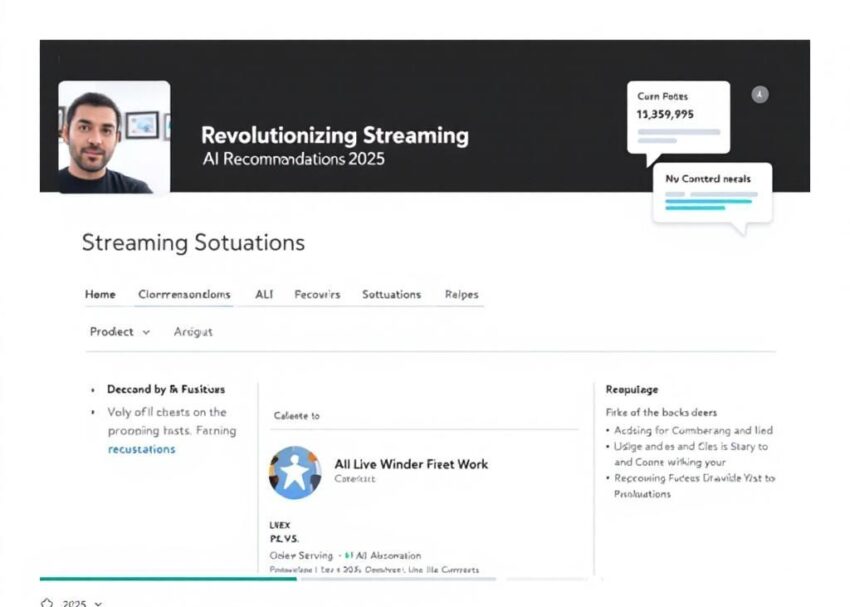
Task: Select the ALI tab
Action: pyautogui.click(x=264, y=294)
